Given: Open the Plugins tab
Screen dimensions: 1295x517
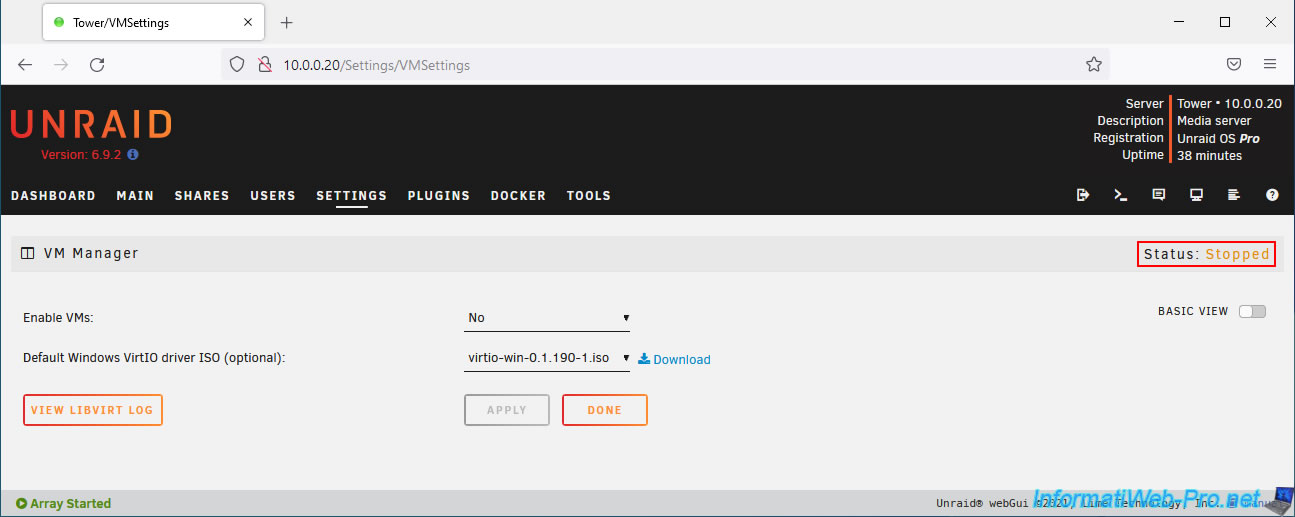Looking at the screenshot, I should 438,196.
